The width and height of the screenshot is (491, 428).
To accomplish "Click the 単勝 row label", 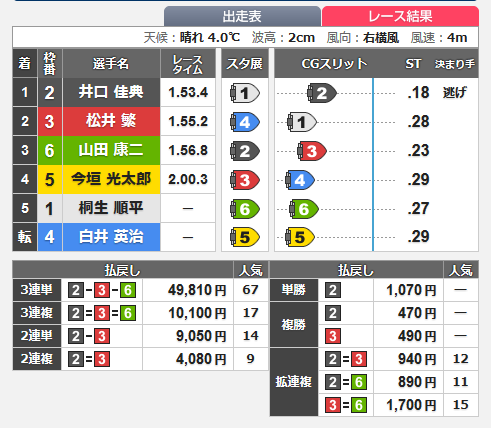I will point(294,290).
